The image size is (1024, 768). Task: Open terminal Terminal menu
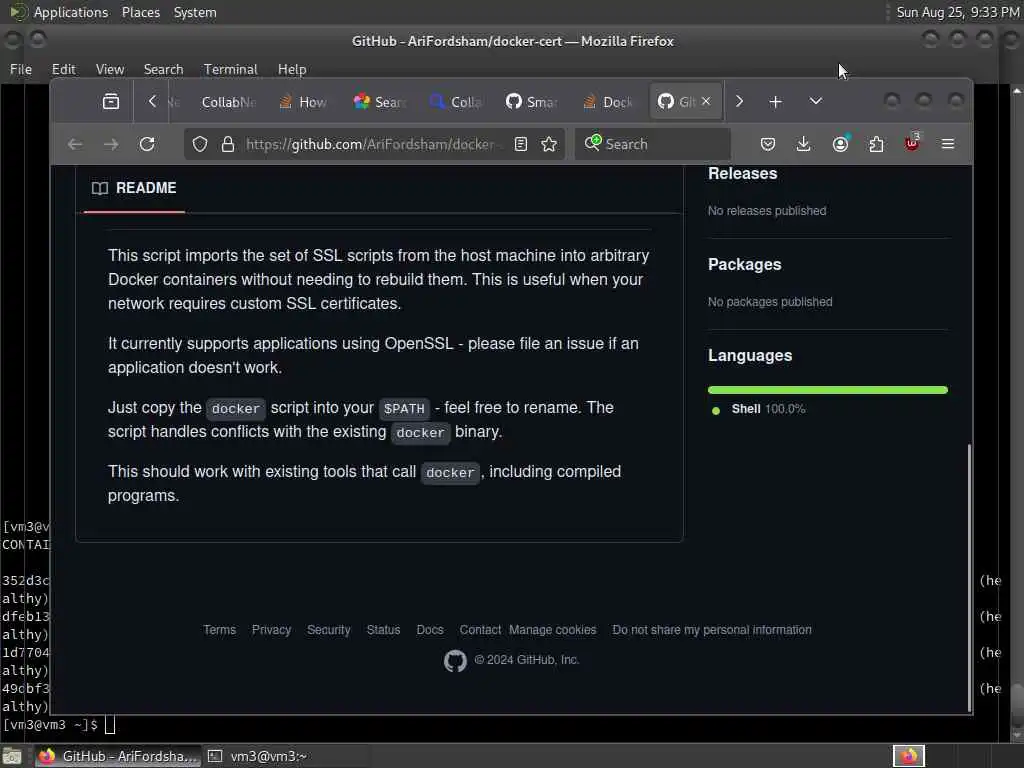point(231,69)
